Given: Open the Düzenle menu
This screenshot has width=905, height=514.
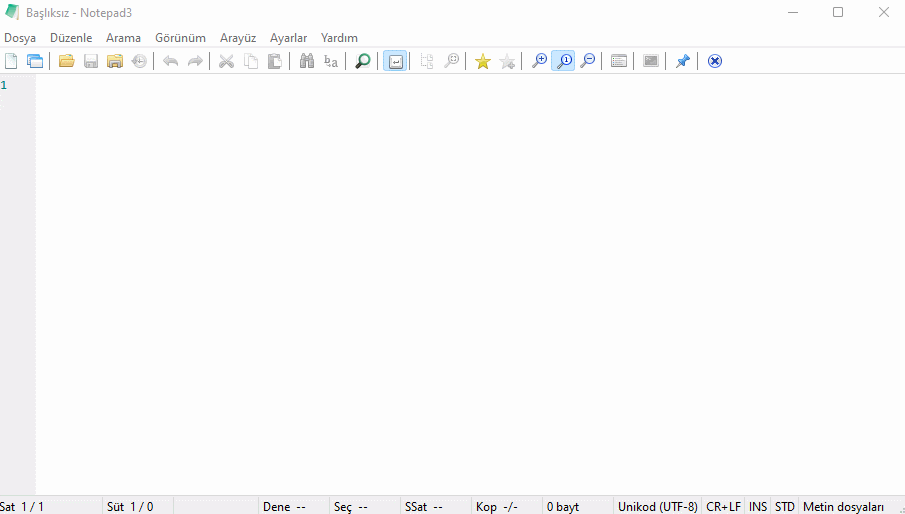Looking at the screenshot, I should click(71, 37).
